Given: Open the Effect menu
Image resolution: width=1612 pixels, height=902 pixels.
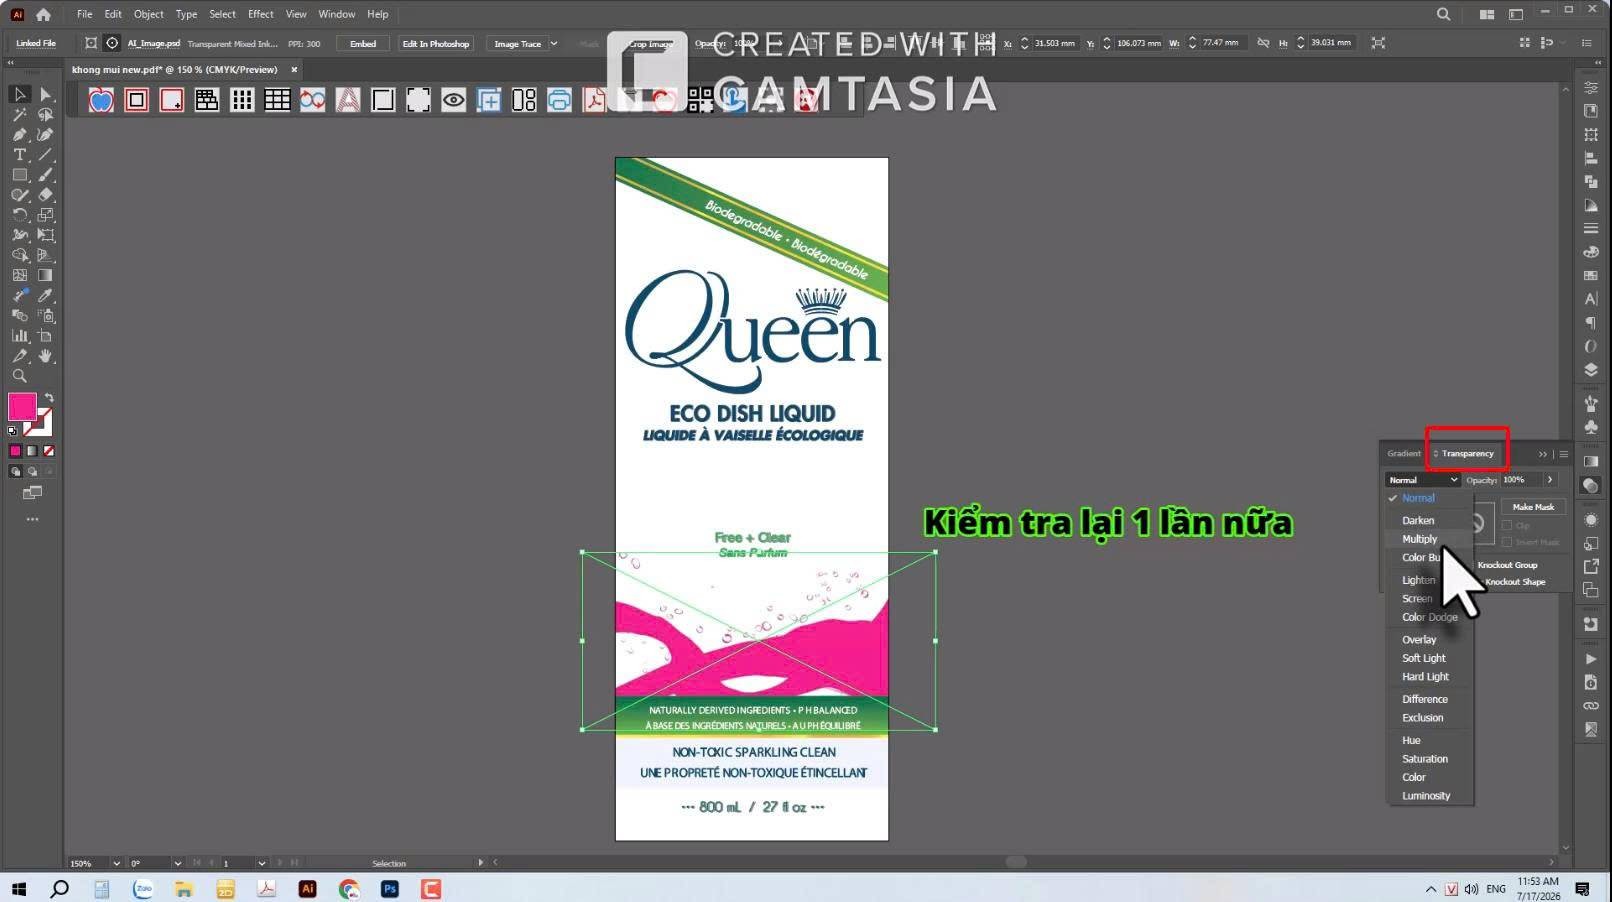Looking at the screenshot, I should coord(260,14).
